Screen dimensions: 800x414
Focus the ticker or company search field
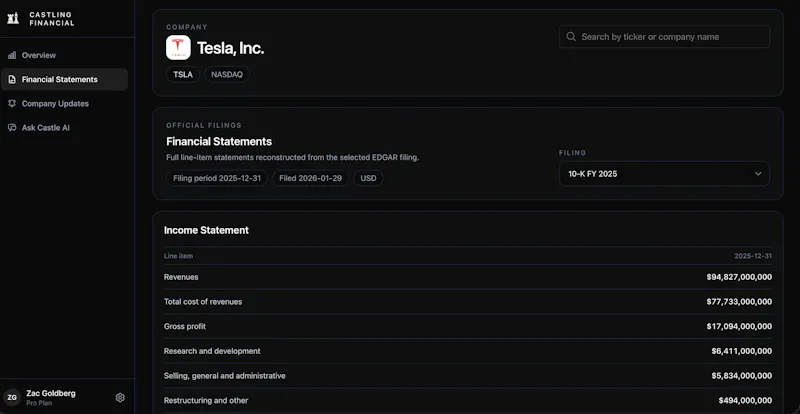[664, 37]
